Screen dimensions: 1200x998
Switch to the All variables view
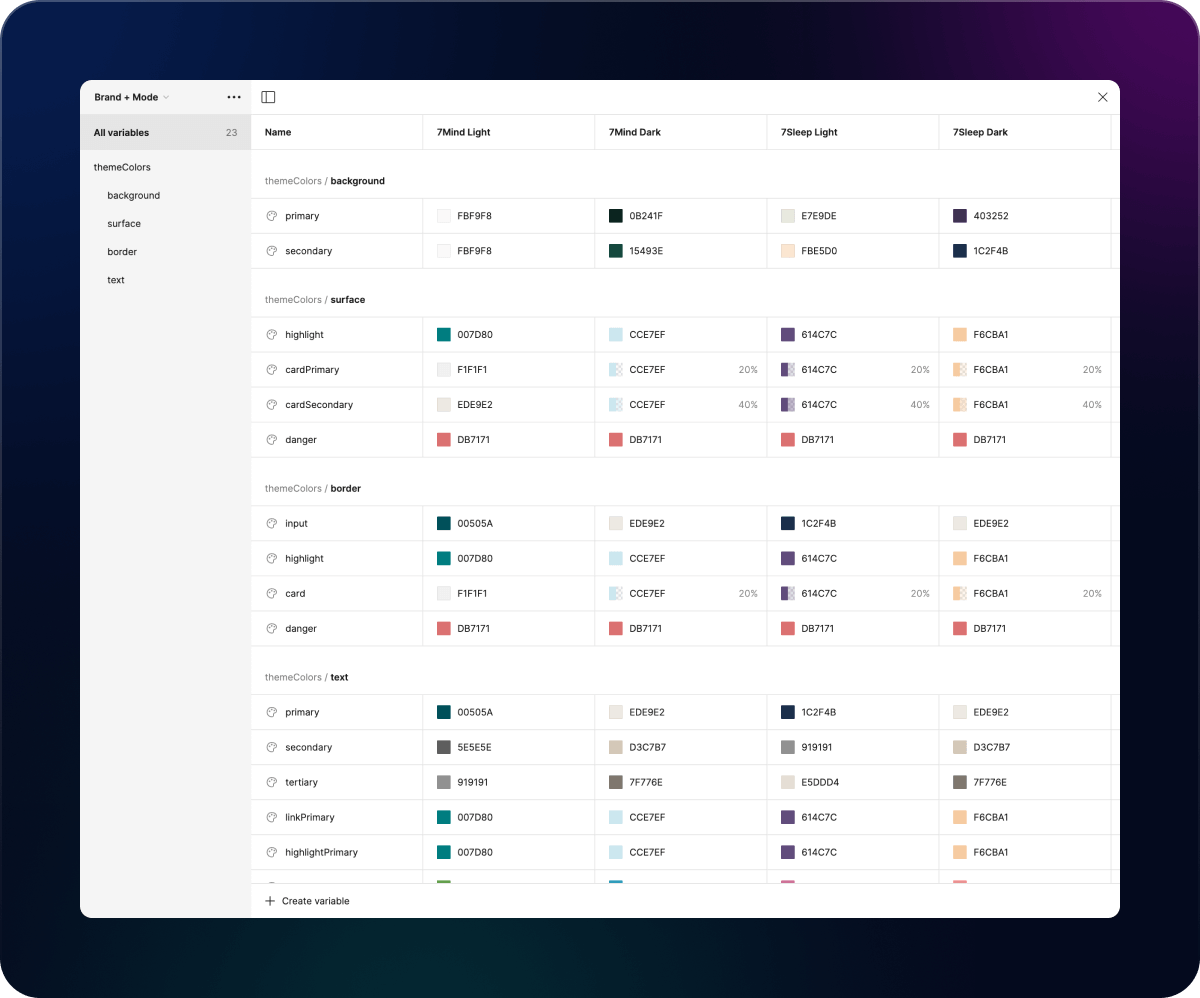coord(120,132)
